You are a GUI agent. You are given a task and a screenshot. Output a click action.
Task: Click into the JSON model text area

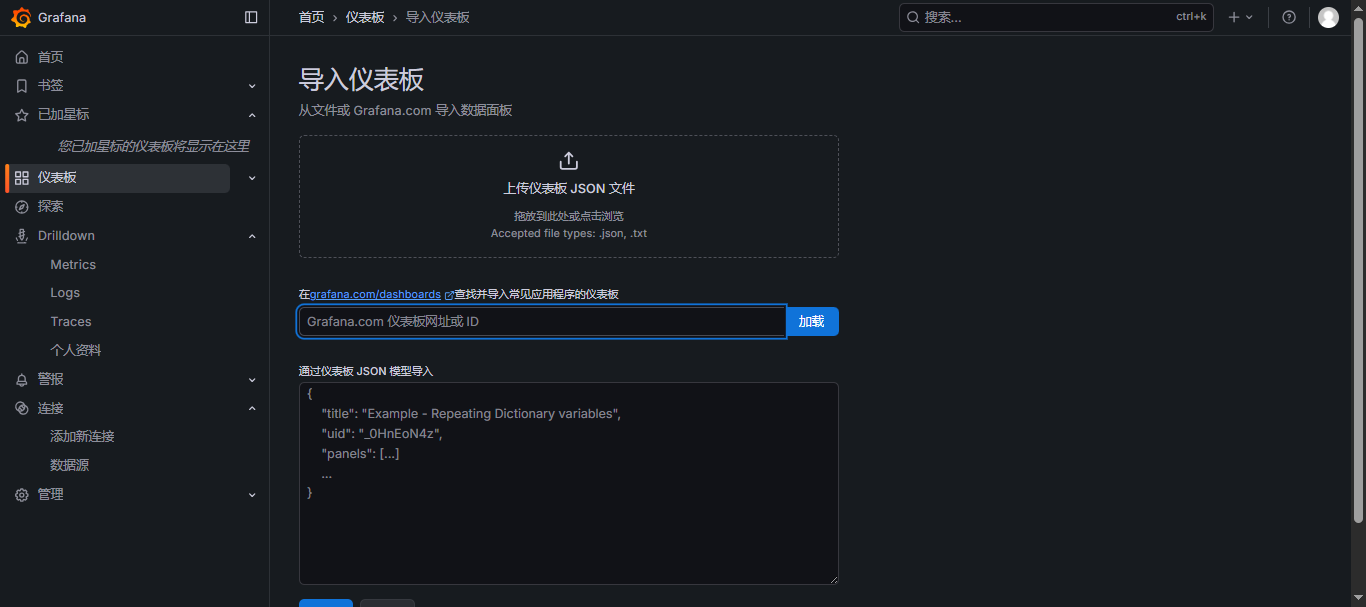[569, 484]
